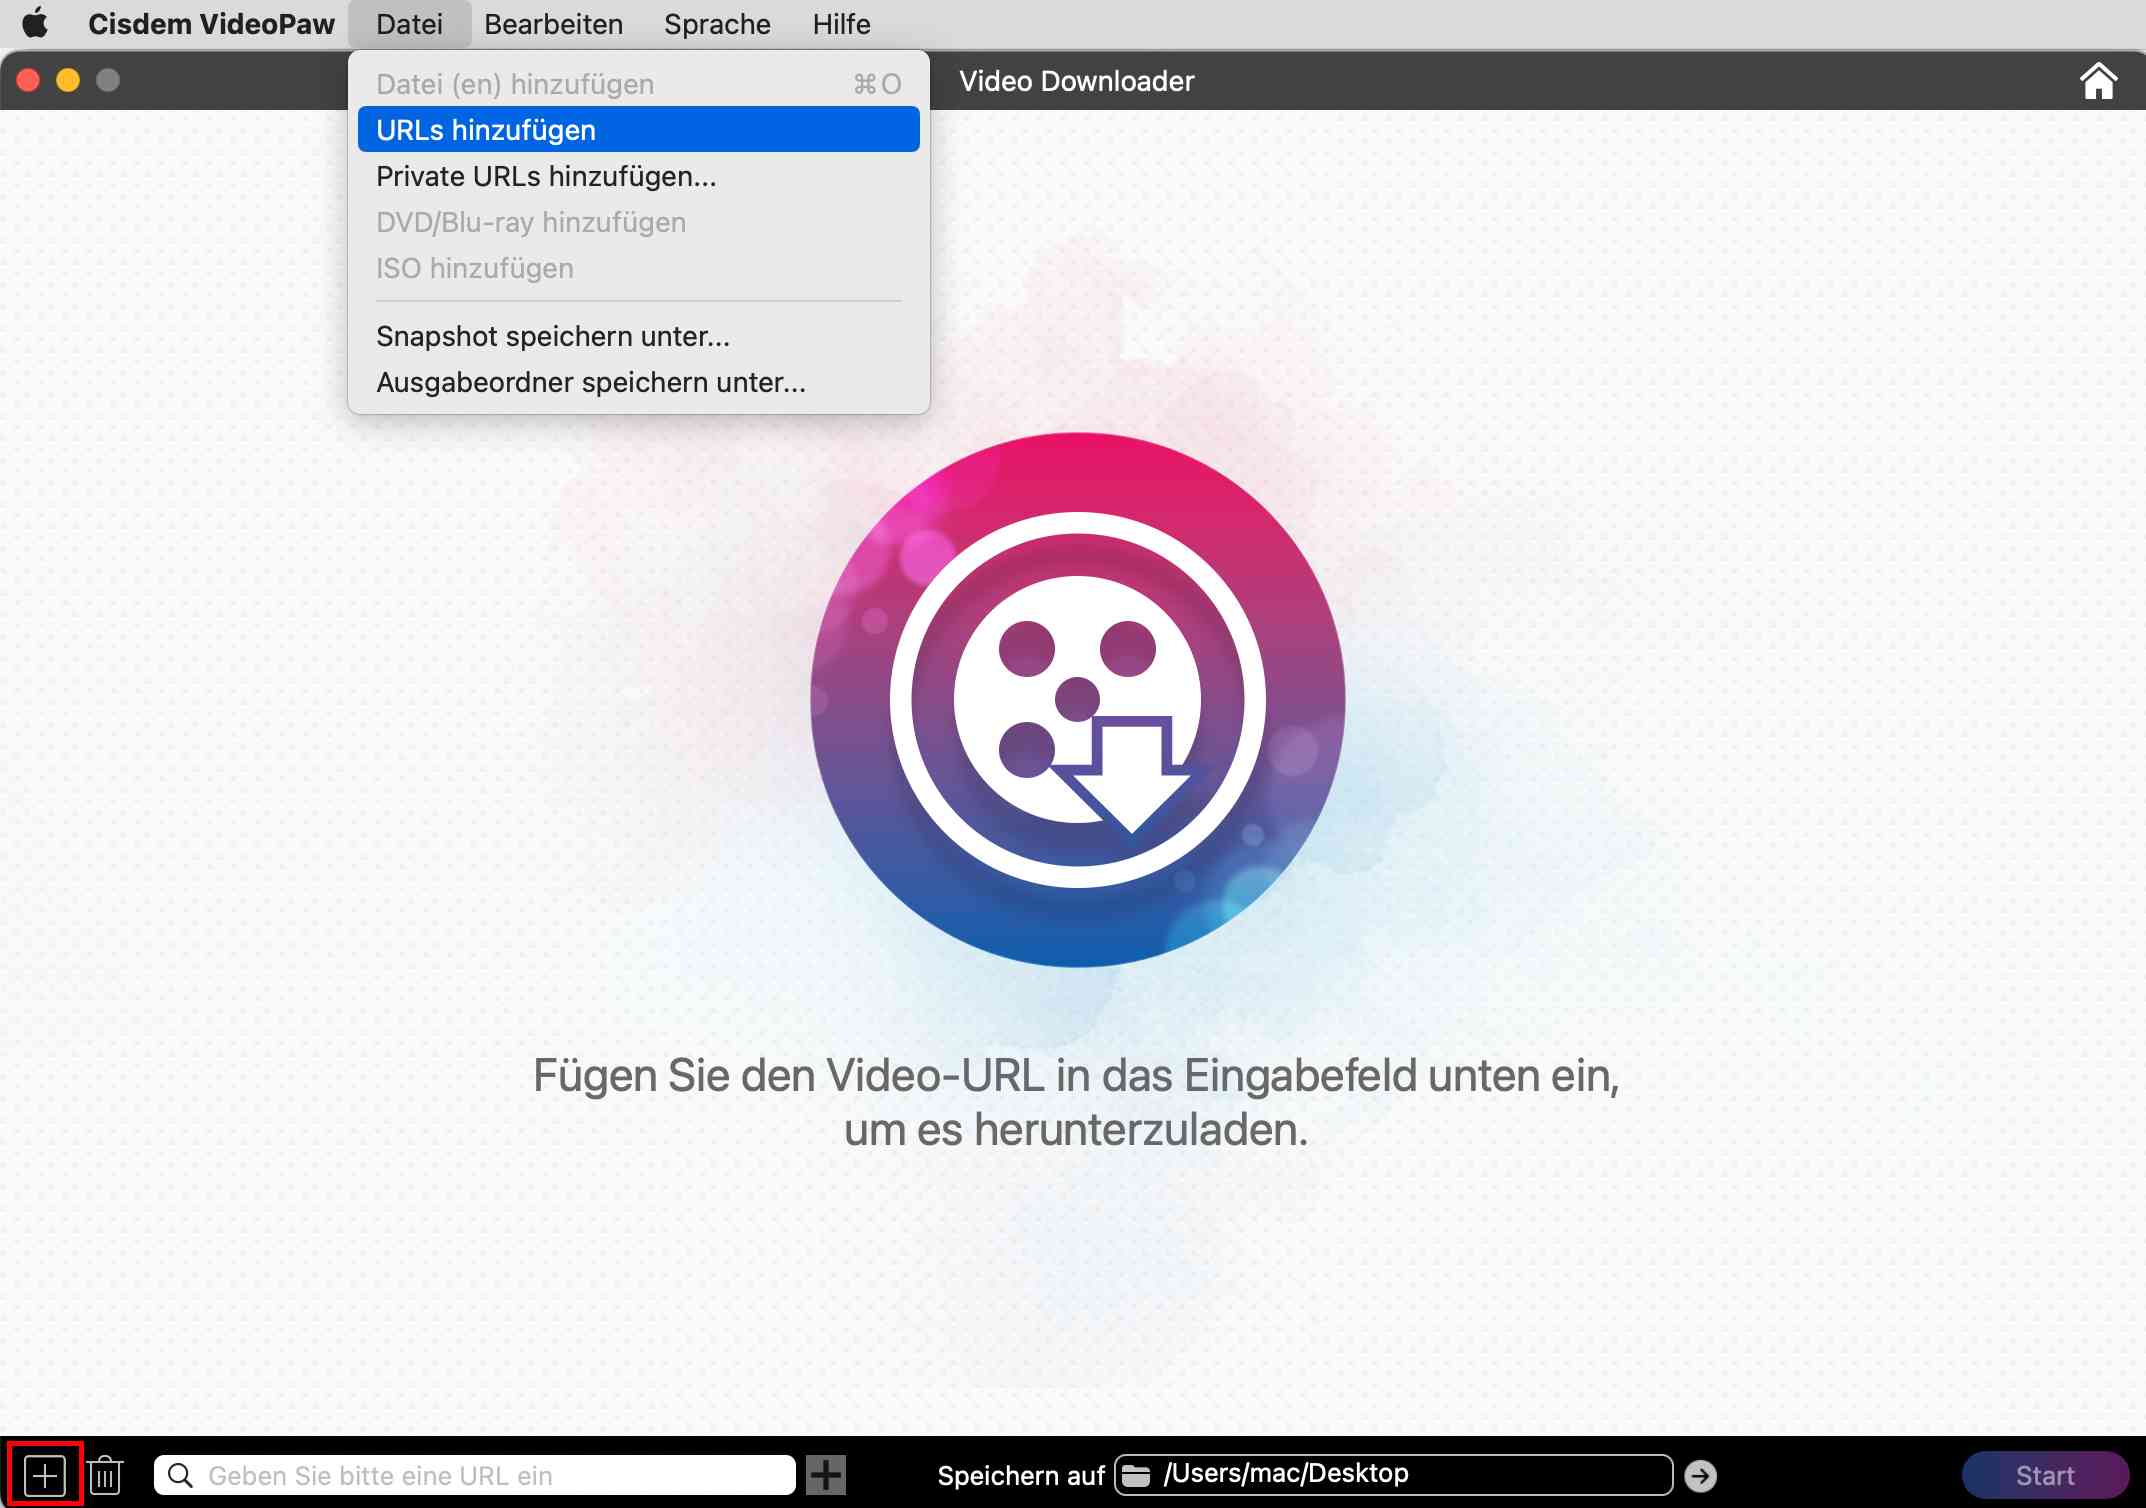
Task: Open the Apple menu
Action: [x=36, y=23]
